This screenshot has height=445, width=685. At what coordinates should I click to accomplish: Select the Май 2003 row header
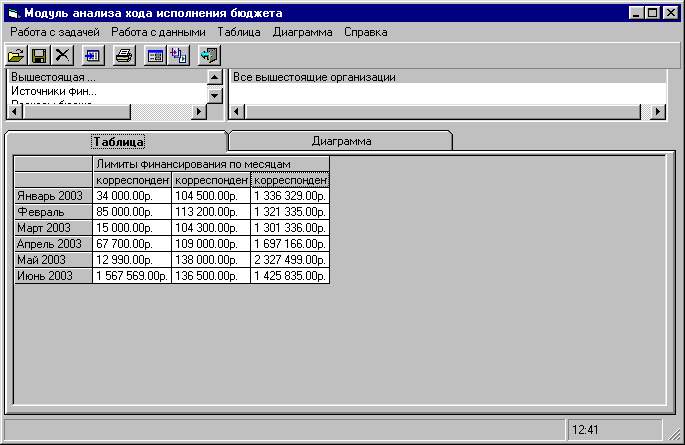53,260
